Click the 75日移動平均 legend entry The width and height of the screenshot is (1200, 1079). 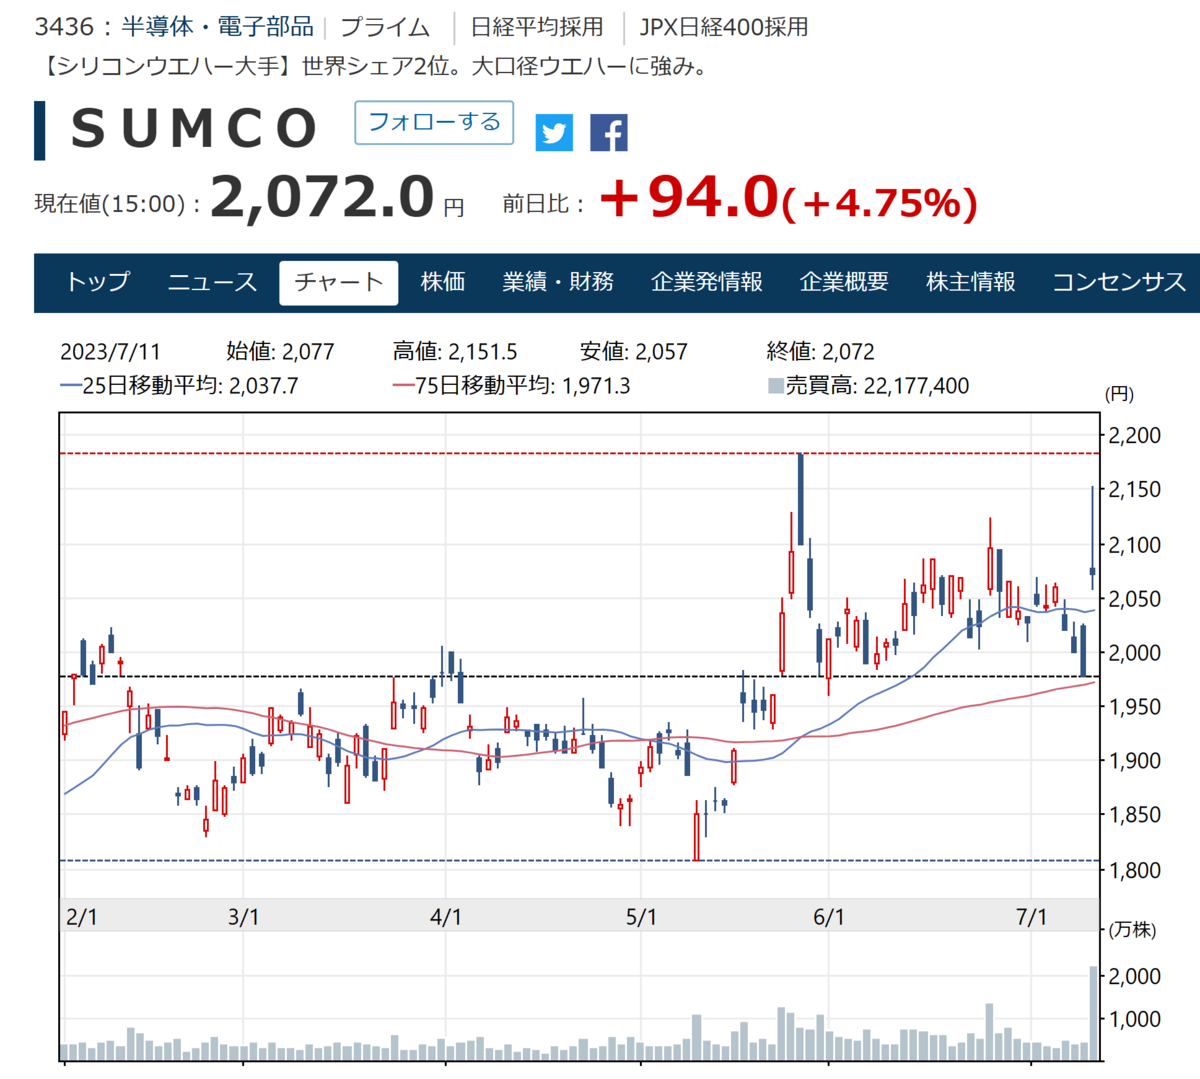pos(511,386)
